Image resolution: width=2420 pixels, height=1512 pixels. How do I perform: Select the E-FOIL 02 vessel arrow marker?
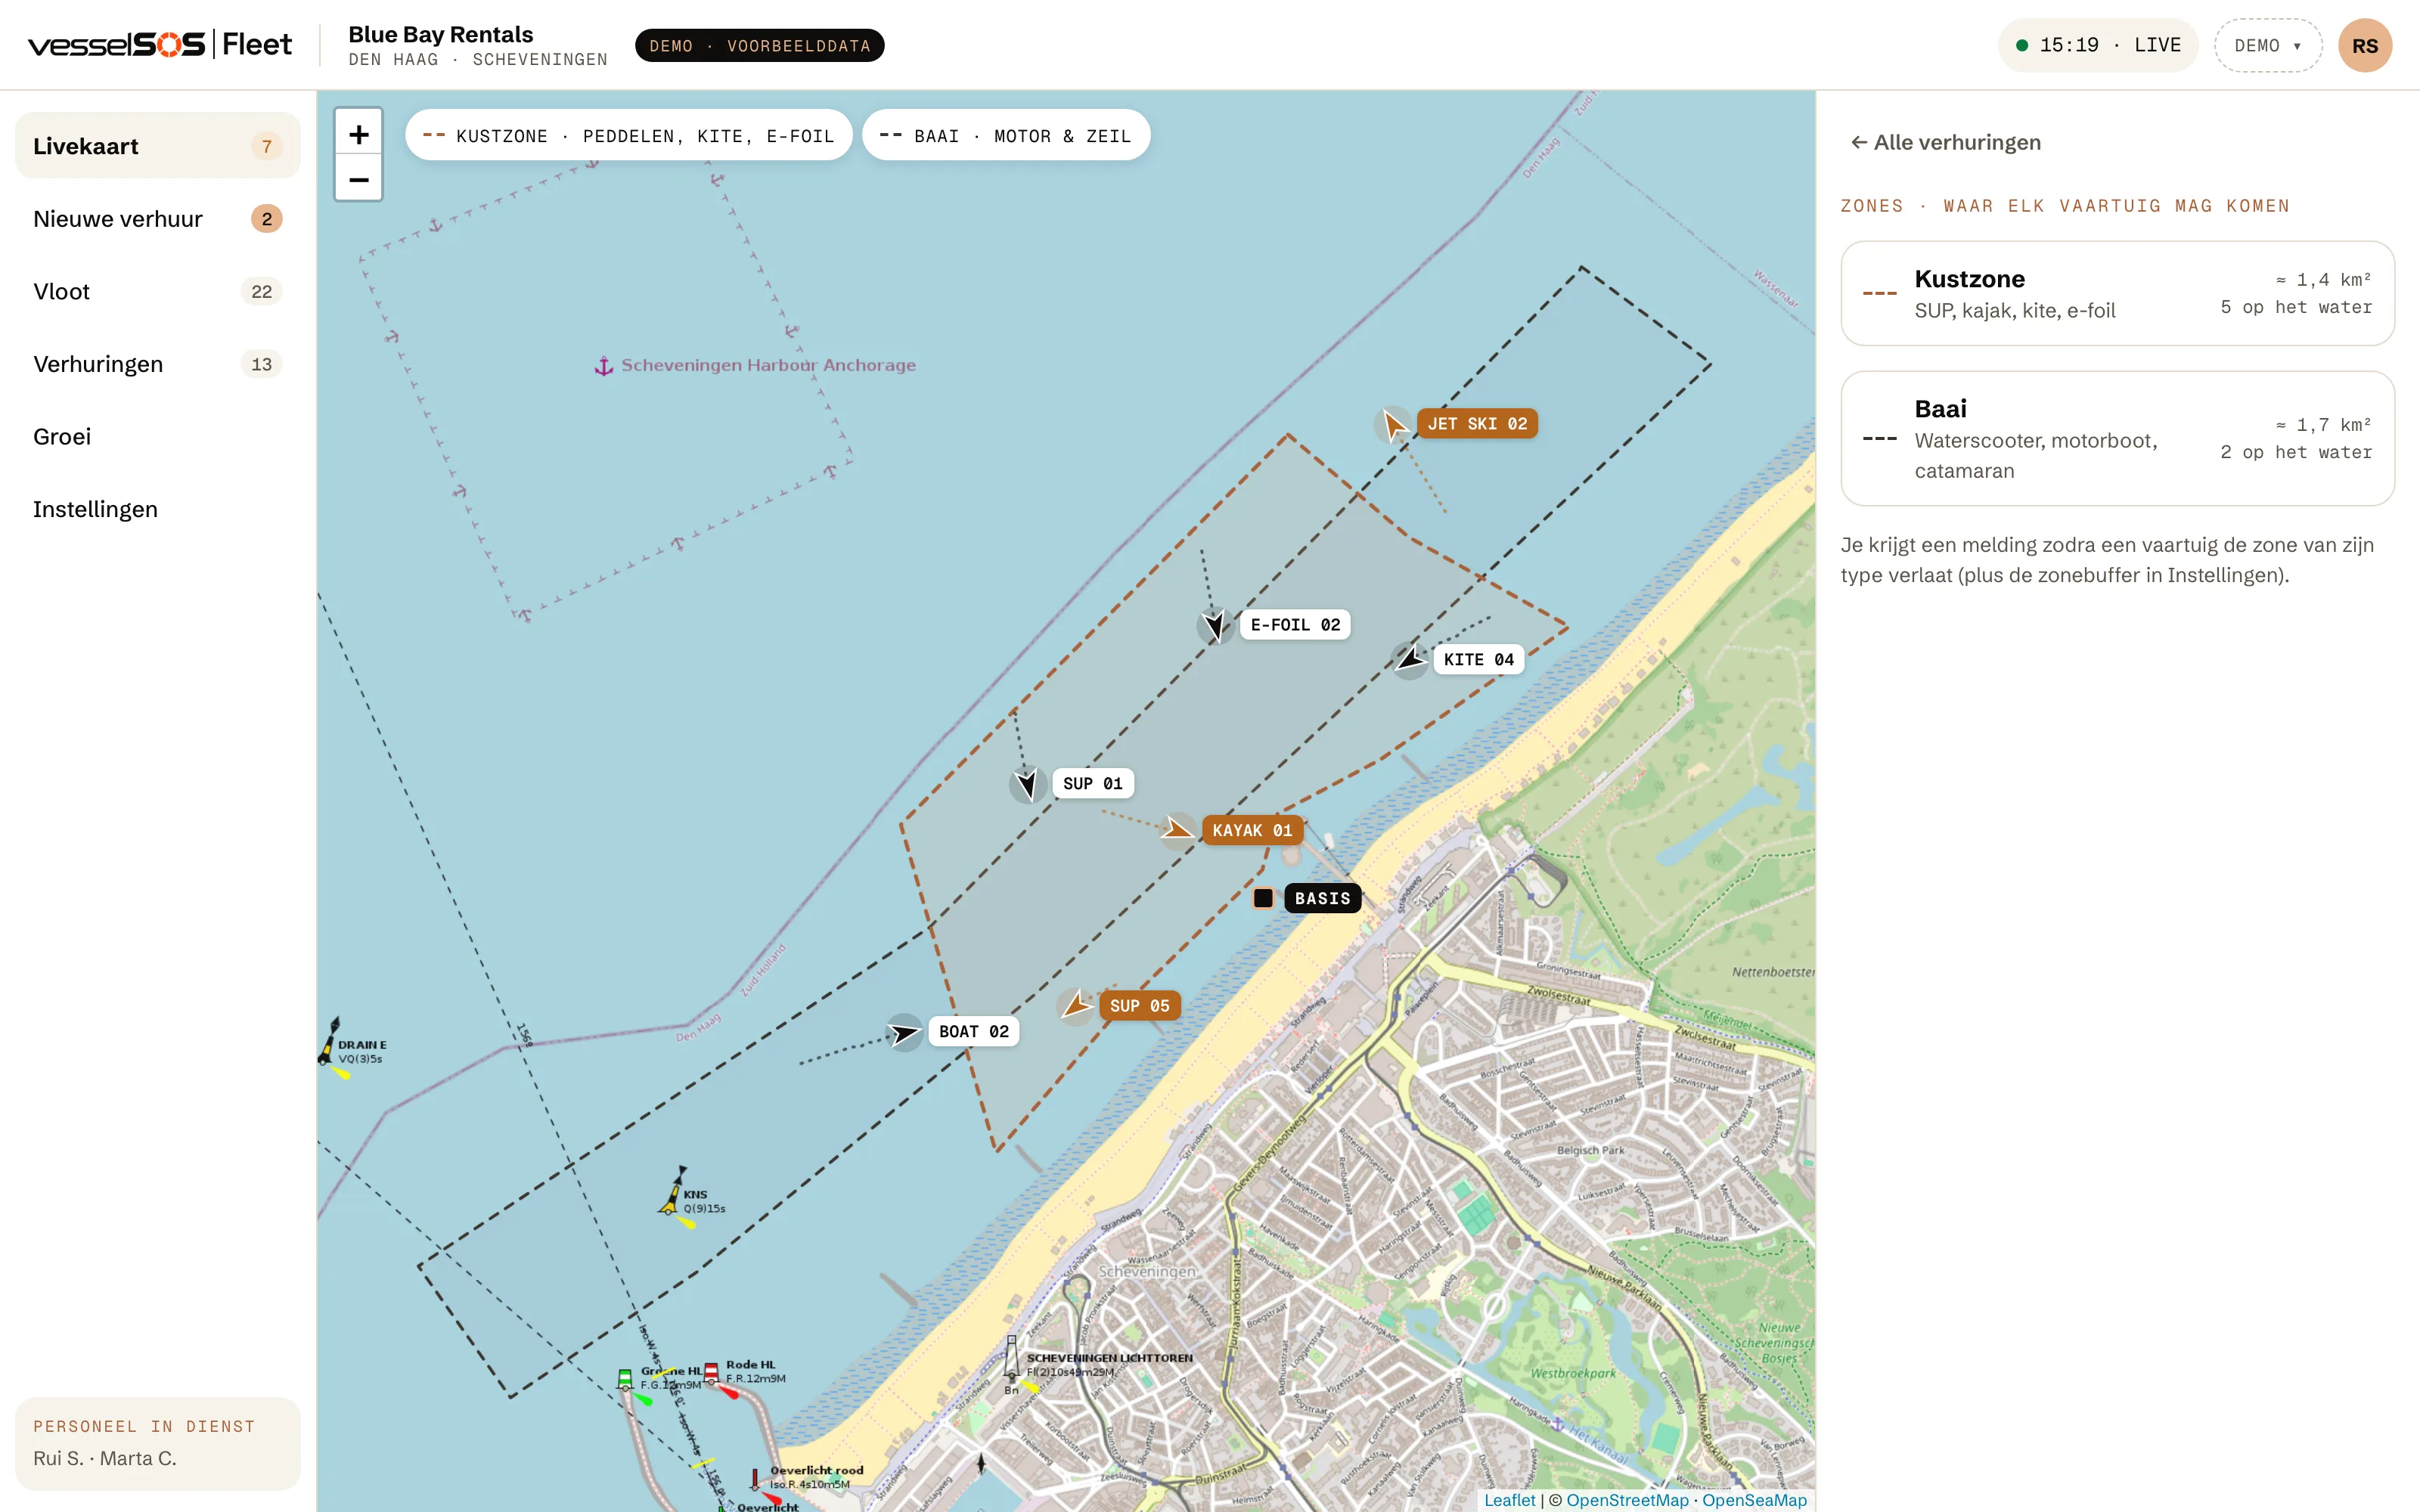tap(1215, 626)
